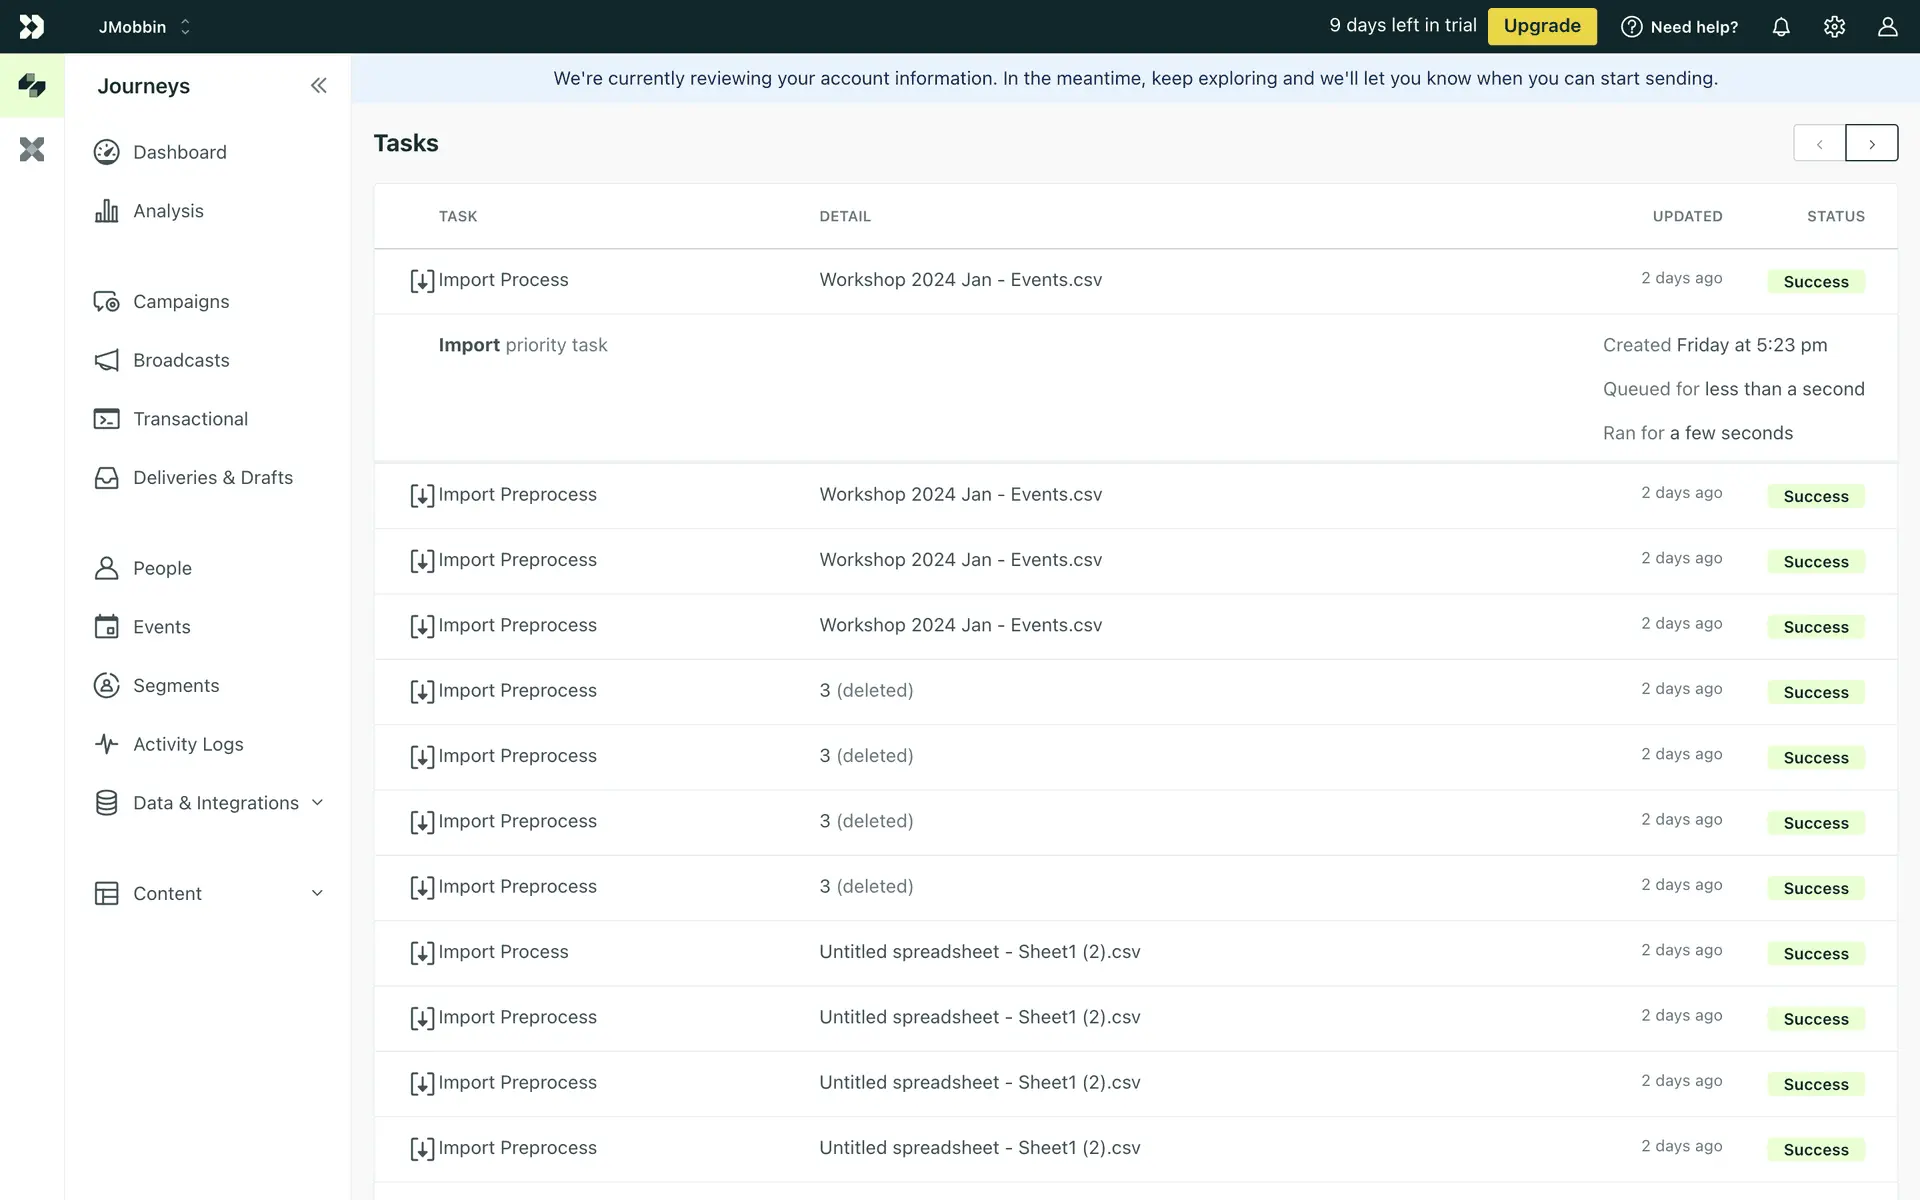Open the JMobbin workspace switcher

point(144,27)
